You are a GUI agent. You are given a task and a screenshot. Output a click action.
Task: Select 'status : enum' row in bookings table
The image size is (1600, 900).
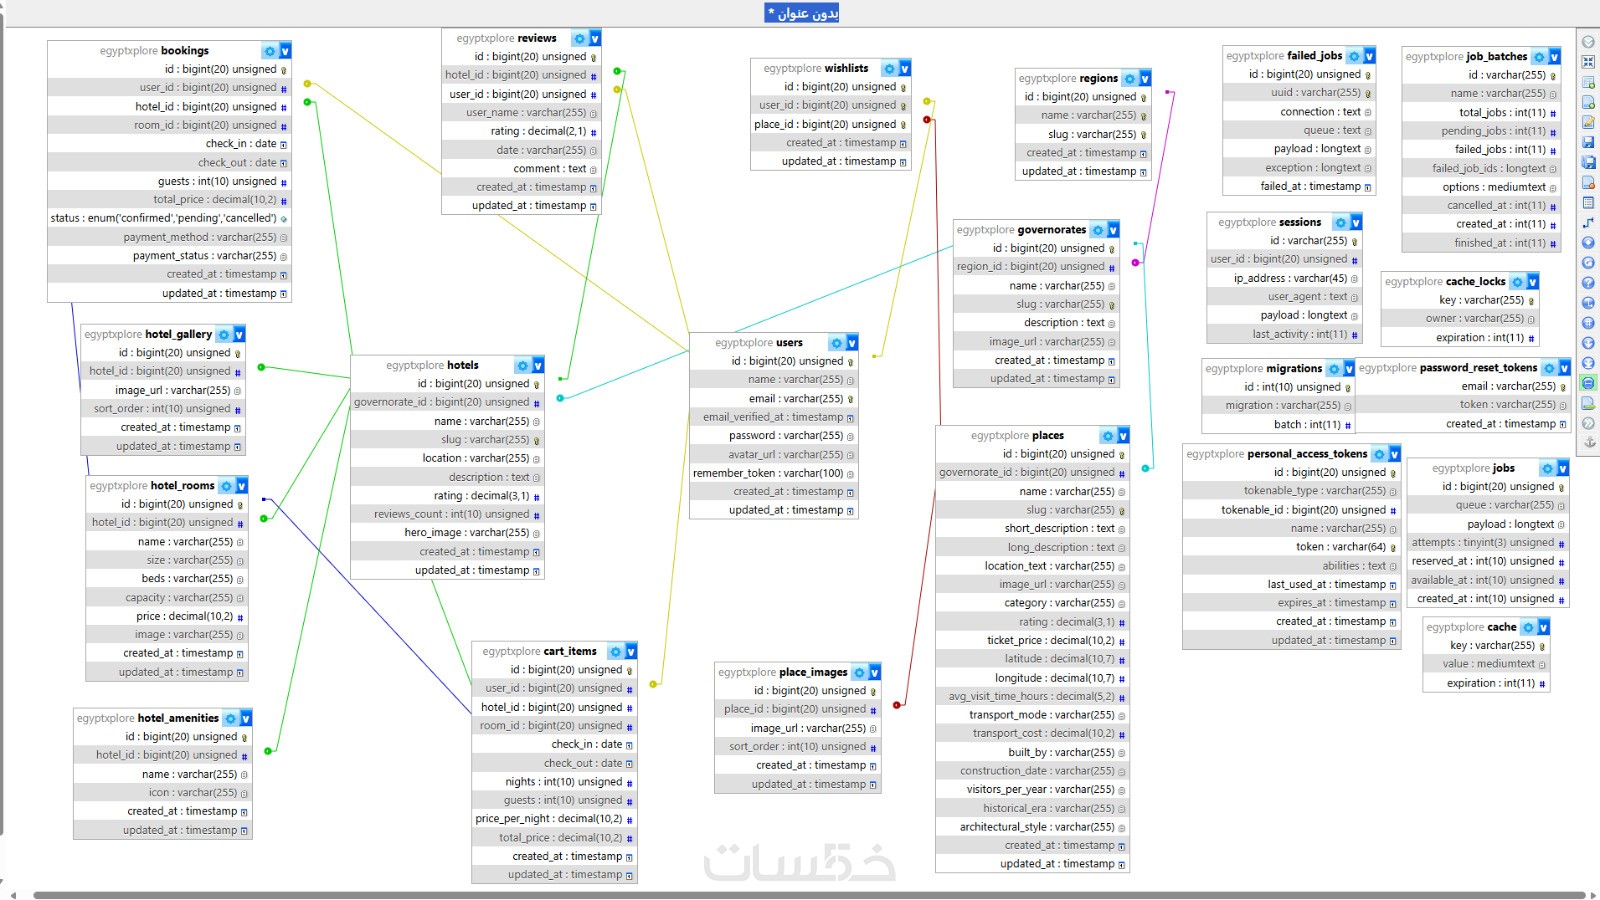[169, 218]
